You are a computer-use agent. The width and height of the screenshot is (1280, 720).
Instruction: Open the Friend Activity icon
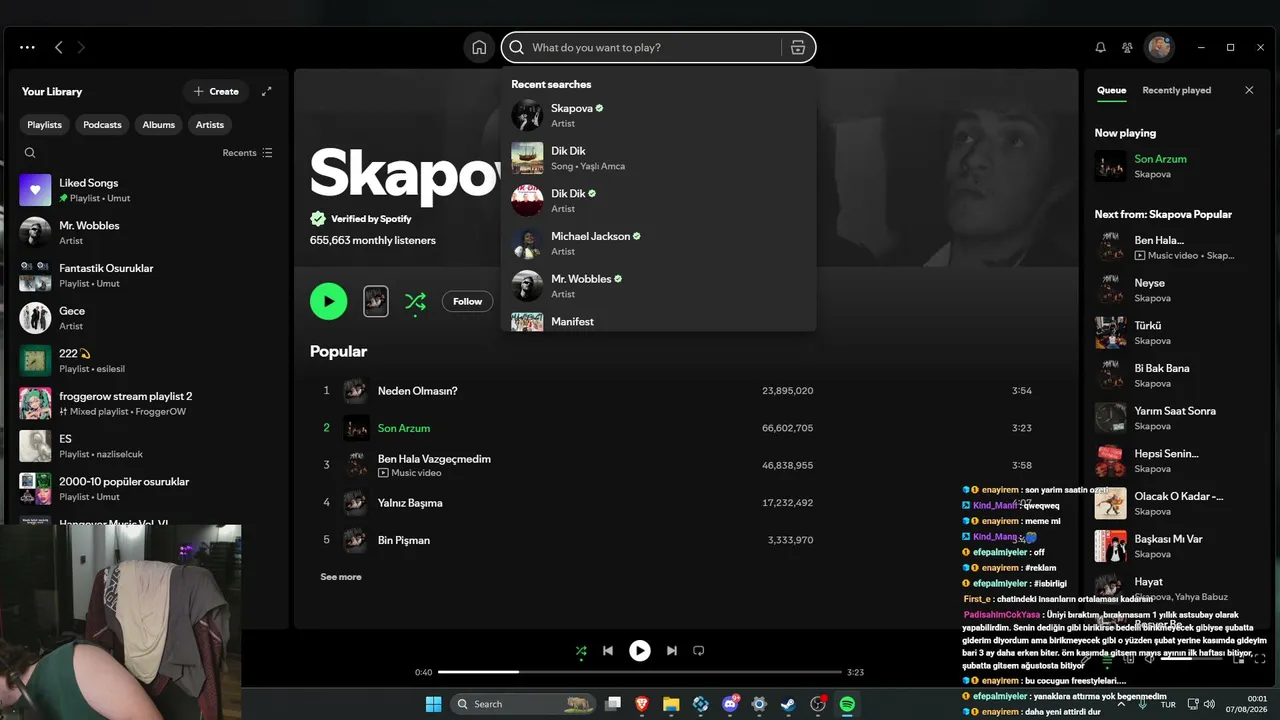click(x=1127, y=47)
